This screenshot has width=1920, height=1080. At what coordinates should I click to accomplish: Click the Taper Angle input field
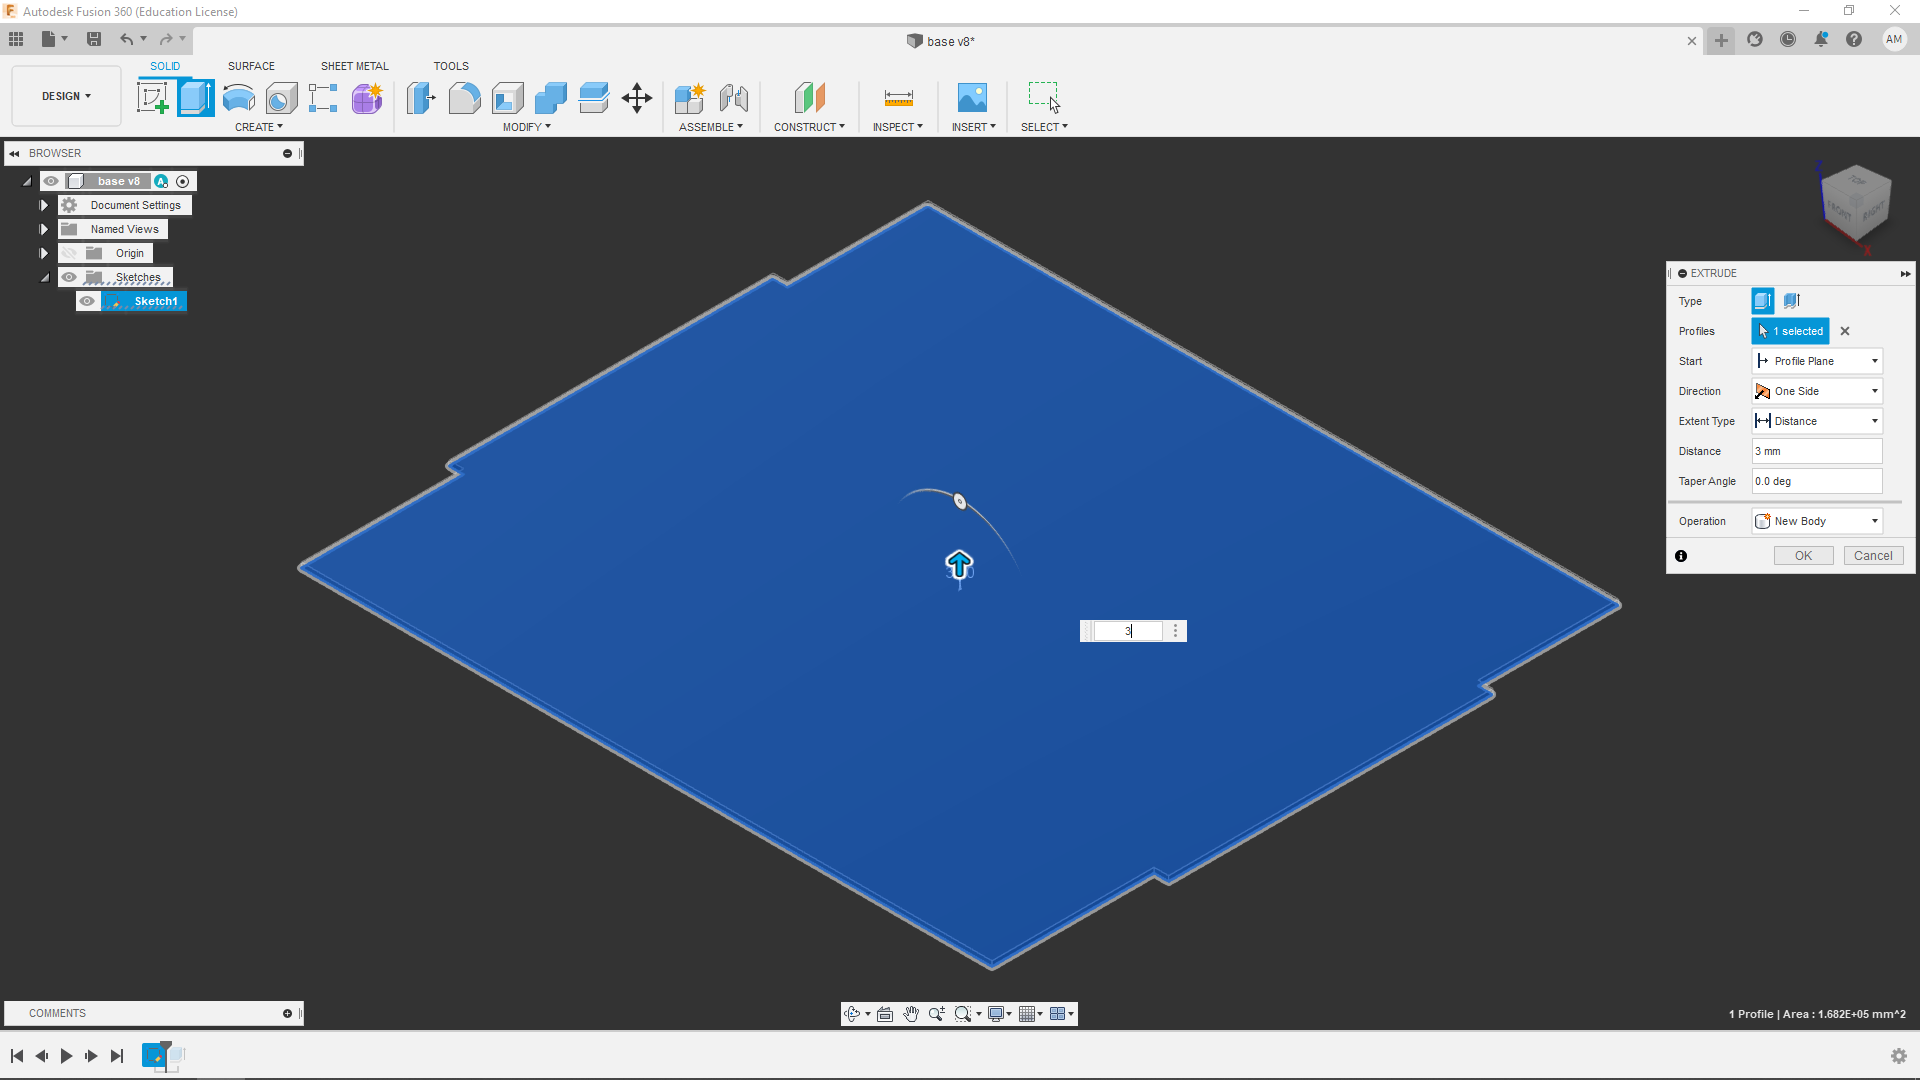(1816, 481)
